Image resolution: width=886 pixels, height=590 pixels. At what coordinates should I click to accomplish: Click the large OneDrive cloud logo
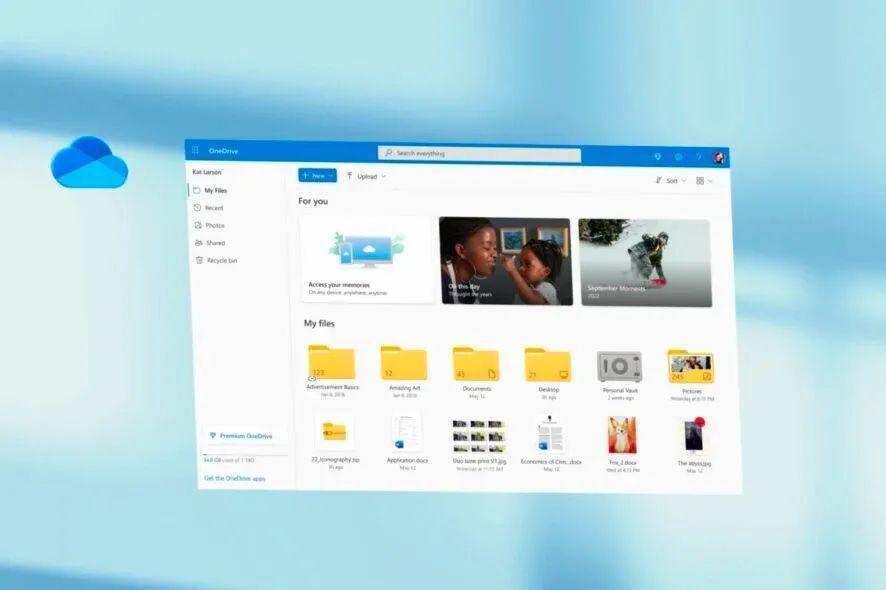pyautogui.click(x=89, y=162)
